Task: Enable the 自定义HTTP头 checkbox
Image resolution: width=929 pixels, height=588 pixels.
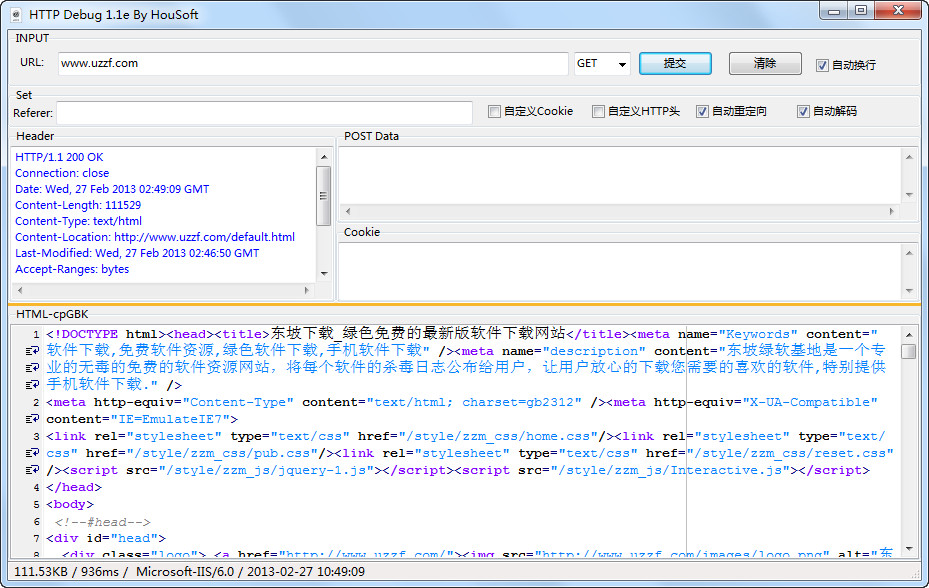Action: (x=598, y=111)
